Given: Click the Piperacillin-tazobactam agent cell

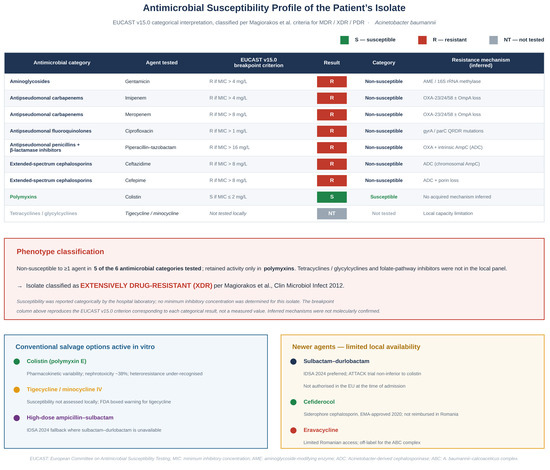Looking at the screenshot, I should coord(150,147).
